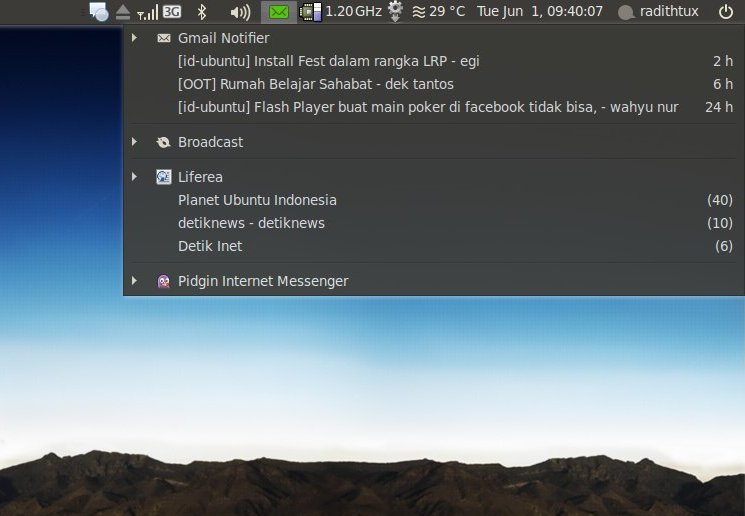Click the 24 h timestamp
This screenshot has height=516, width=745.
point(719,107)
